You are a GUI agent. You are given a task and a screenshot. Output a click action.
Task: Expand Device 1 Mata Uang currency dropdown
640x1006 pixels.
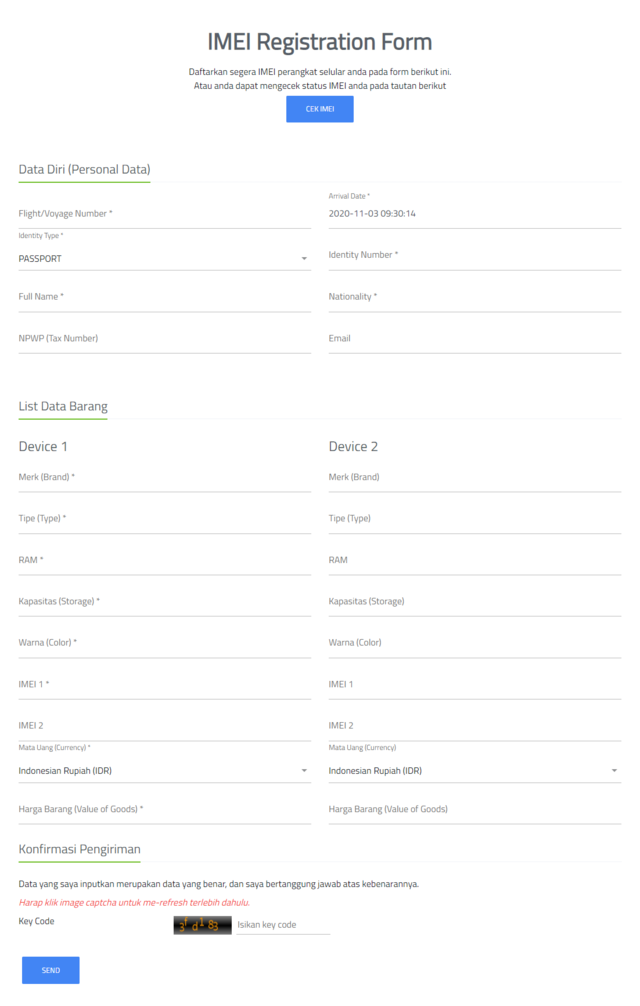click(165, 771)
